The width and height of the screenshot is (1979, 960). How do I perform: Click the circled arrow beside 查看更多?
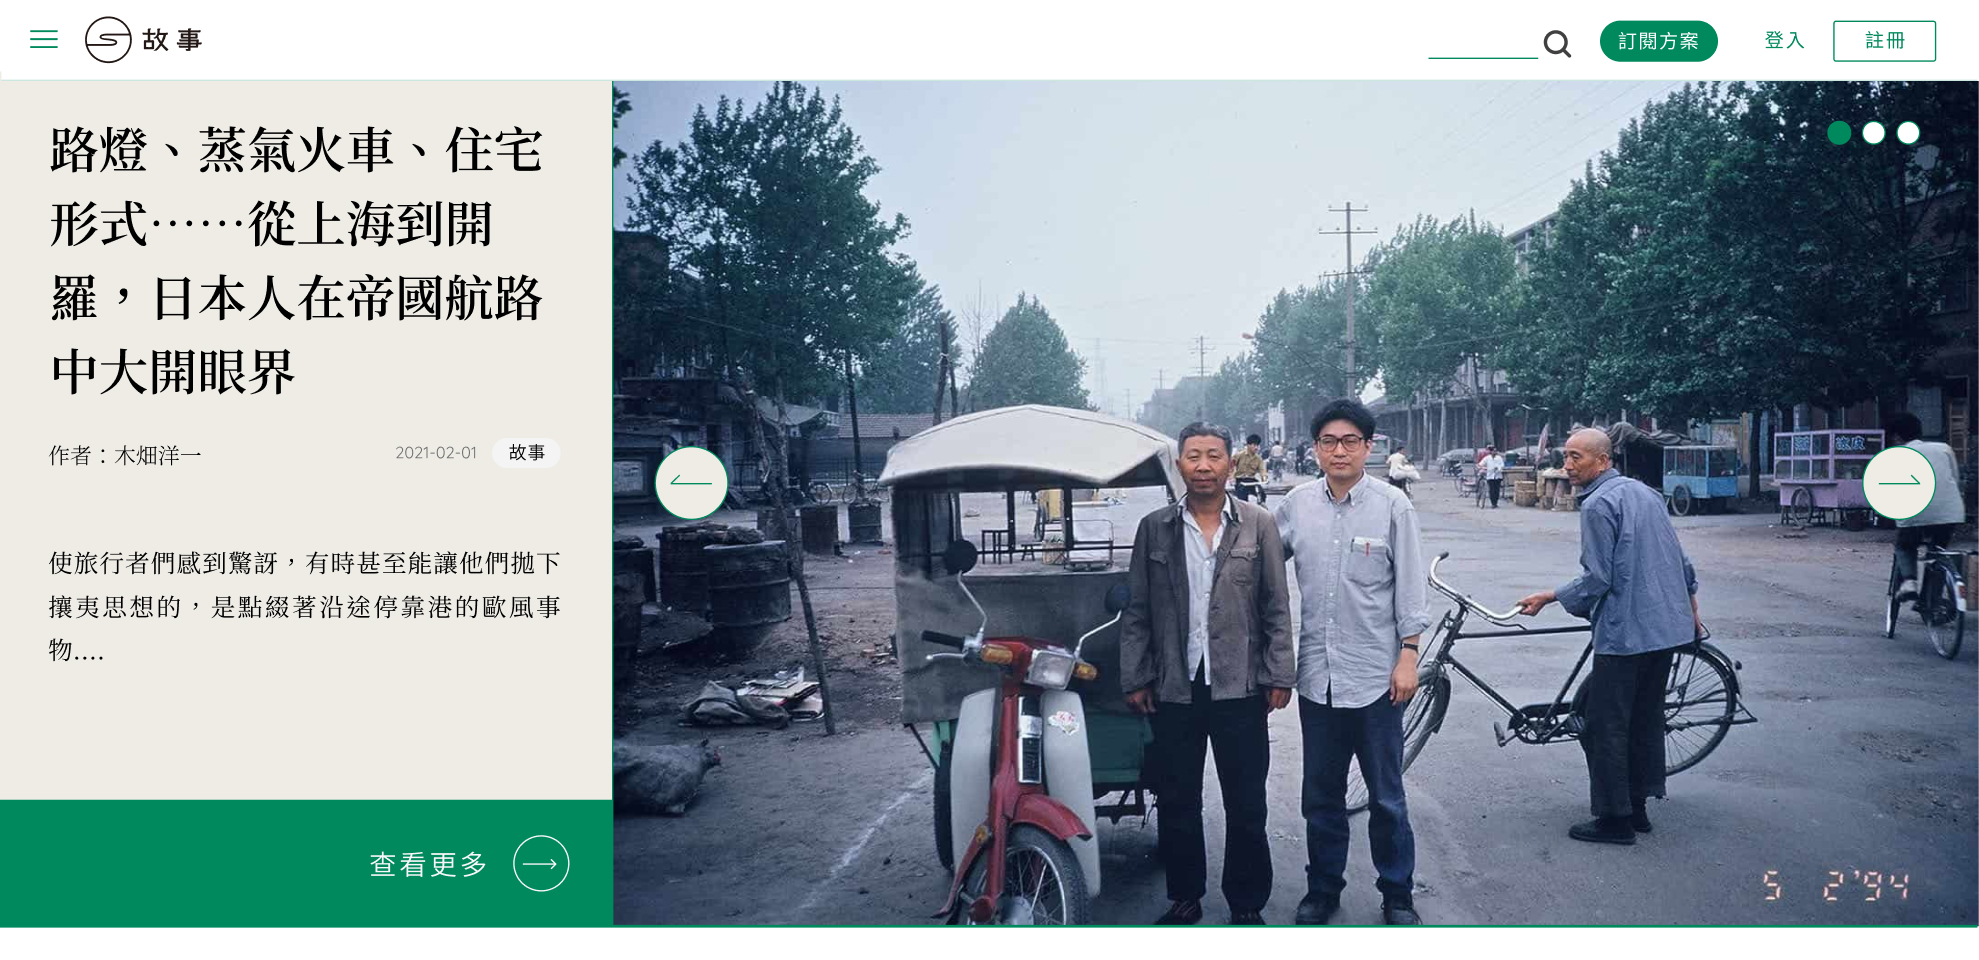pos(541,864)
